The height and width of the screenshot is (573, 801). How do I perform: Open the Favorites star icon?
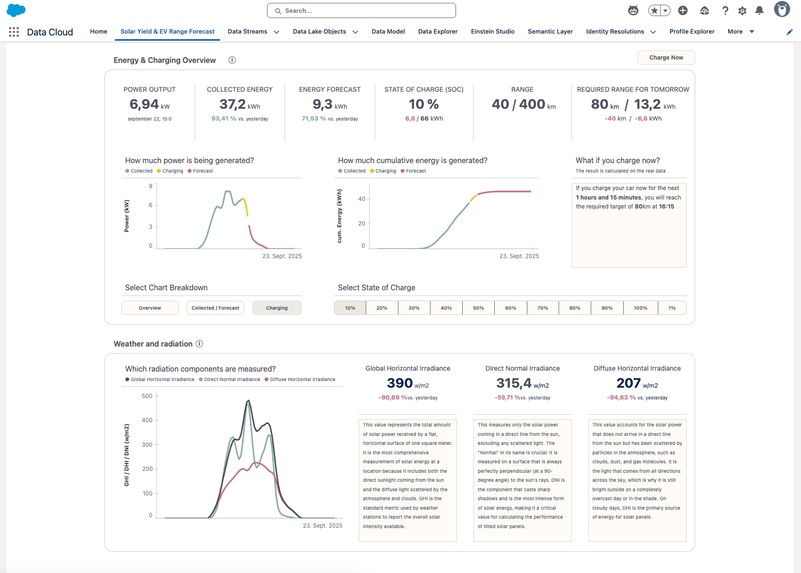[x=654, y=10]
